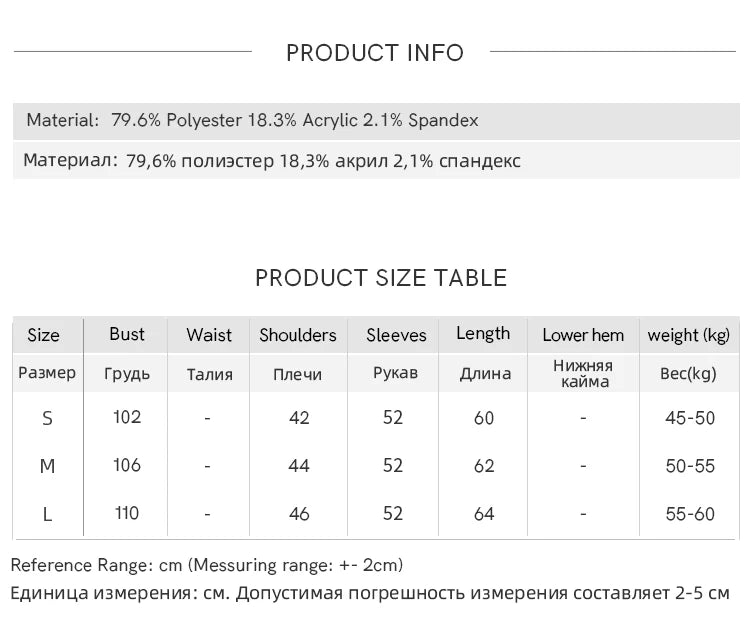The image size is (750, 630).
Task: Select the S size row label
Action: coord(47,418)
